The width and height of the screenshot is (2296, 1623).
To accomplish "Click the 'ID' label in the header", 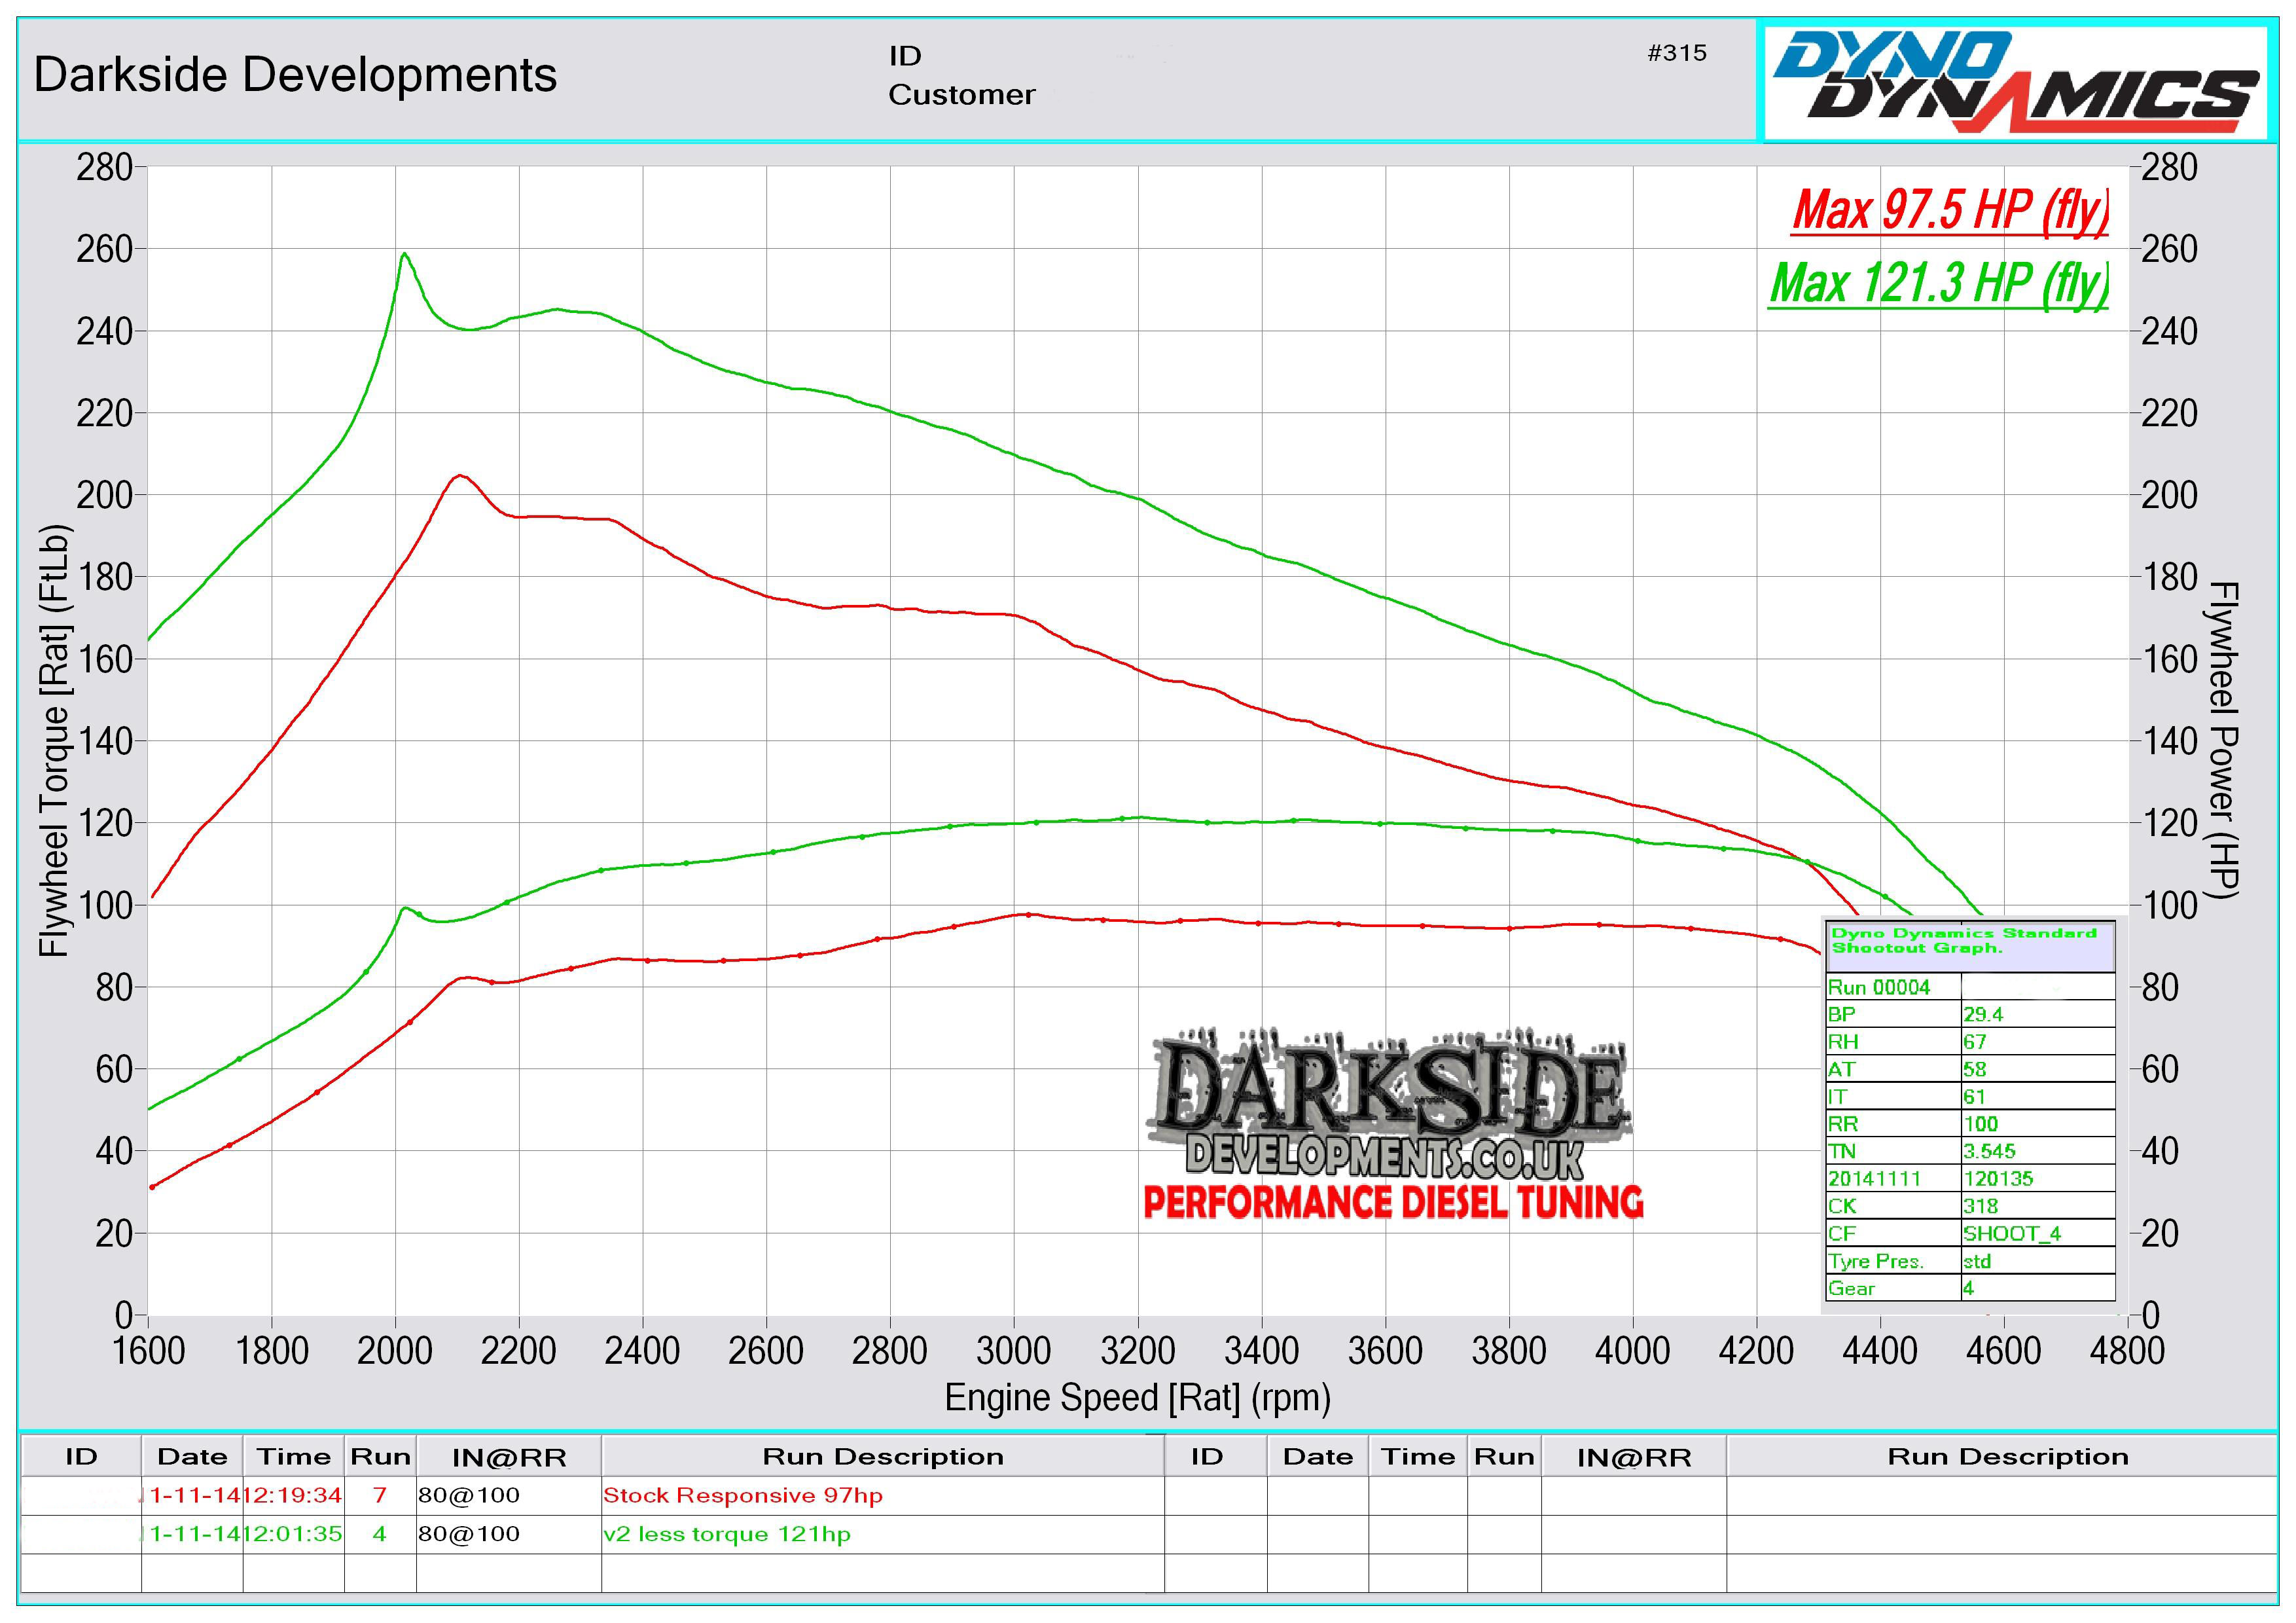I will 905,56.
